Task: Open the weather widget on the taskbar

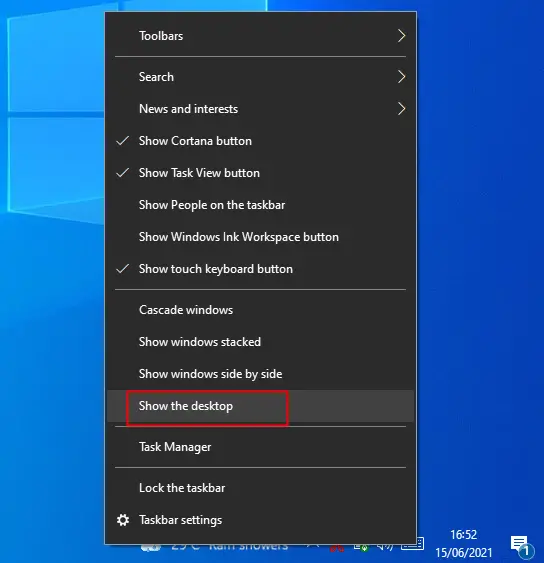Action: click(x=214, y=547)
